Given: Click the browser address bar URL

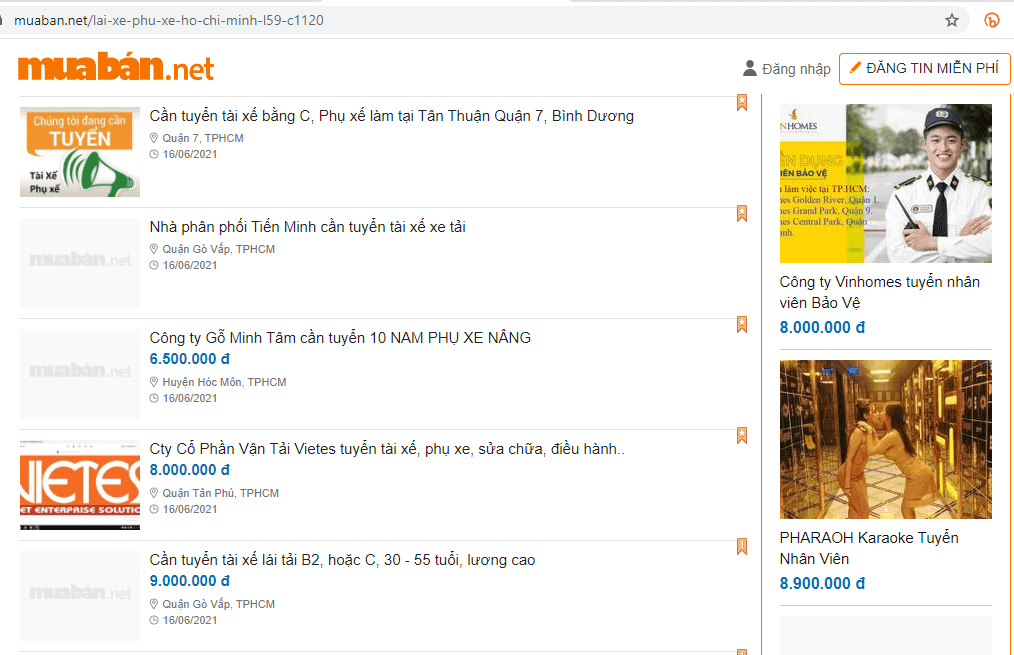Looking at the screenshot, I should tap(169, 20).
